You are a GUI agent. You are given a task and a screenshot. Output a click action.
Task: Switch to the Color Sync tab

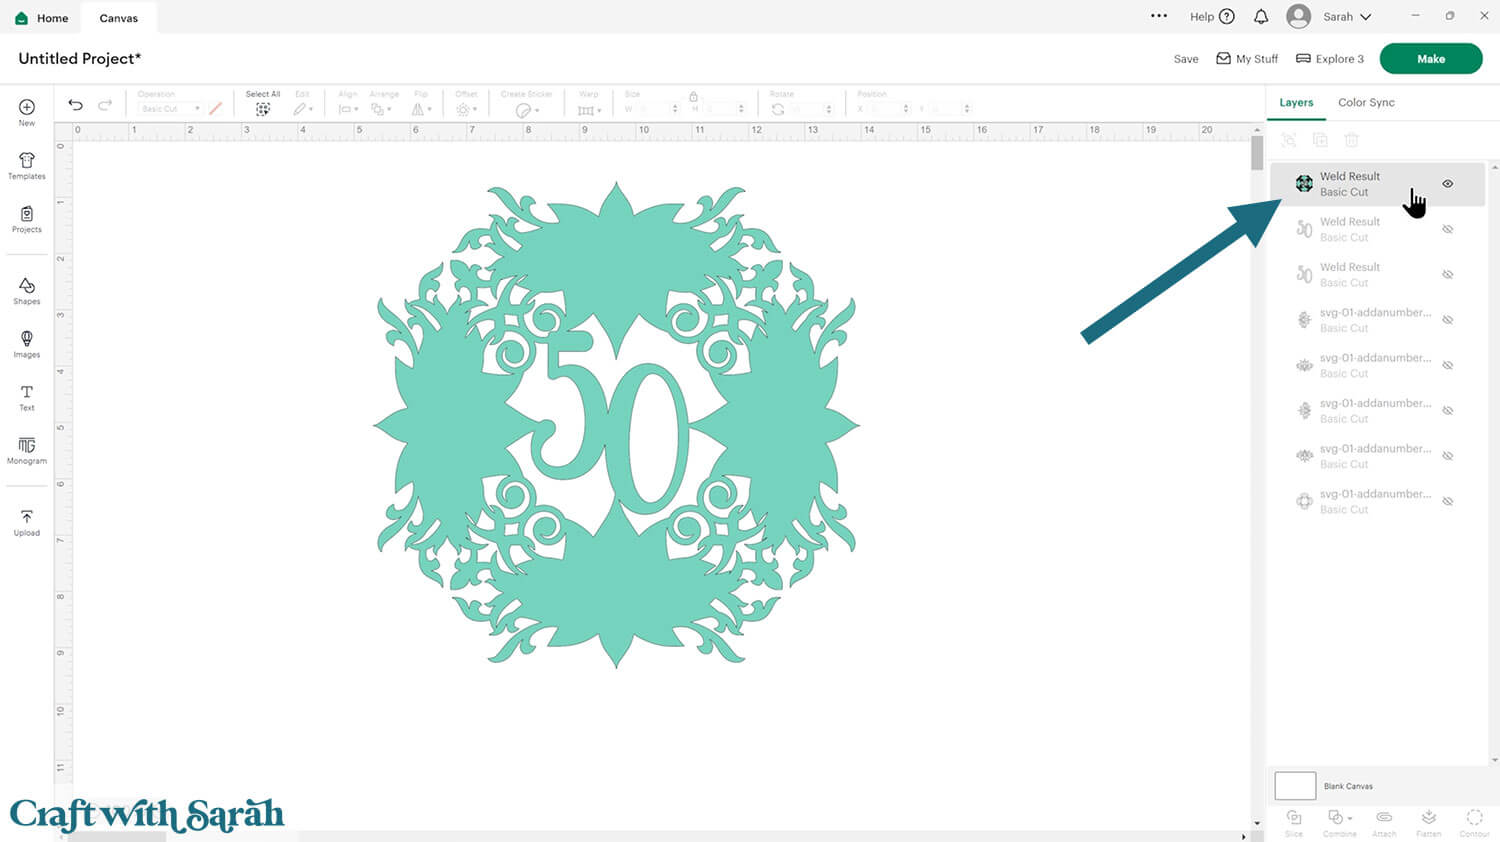point(1366,102)
